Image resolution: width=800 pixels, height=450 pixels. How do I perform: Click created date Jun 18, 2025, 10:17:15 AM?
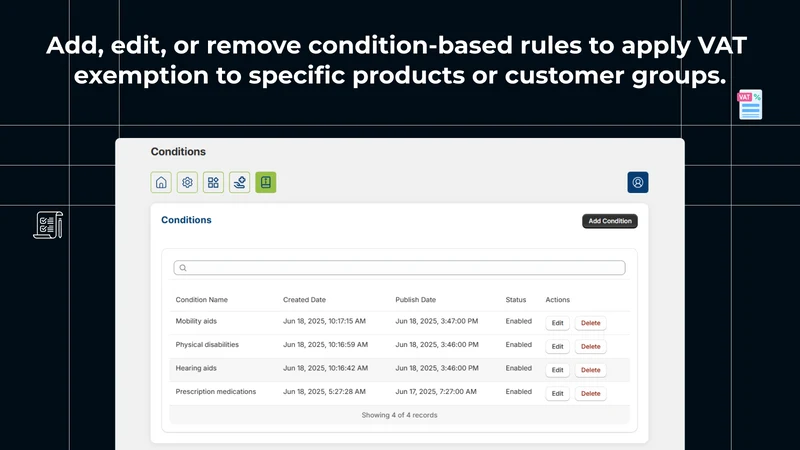coord(324,321)
